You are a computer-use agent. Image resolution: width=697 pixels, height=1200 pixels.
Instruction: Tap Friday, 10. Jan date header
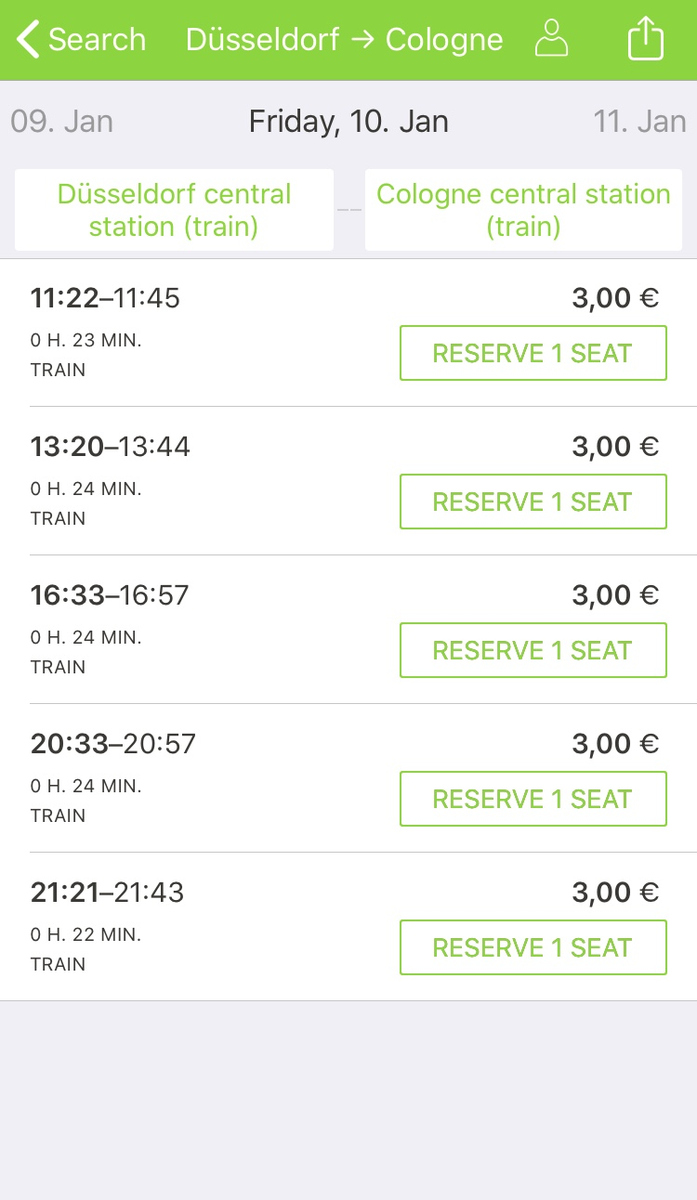(x=348, y=122)
